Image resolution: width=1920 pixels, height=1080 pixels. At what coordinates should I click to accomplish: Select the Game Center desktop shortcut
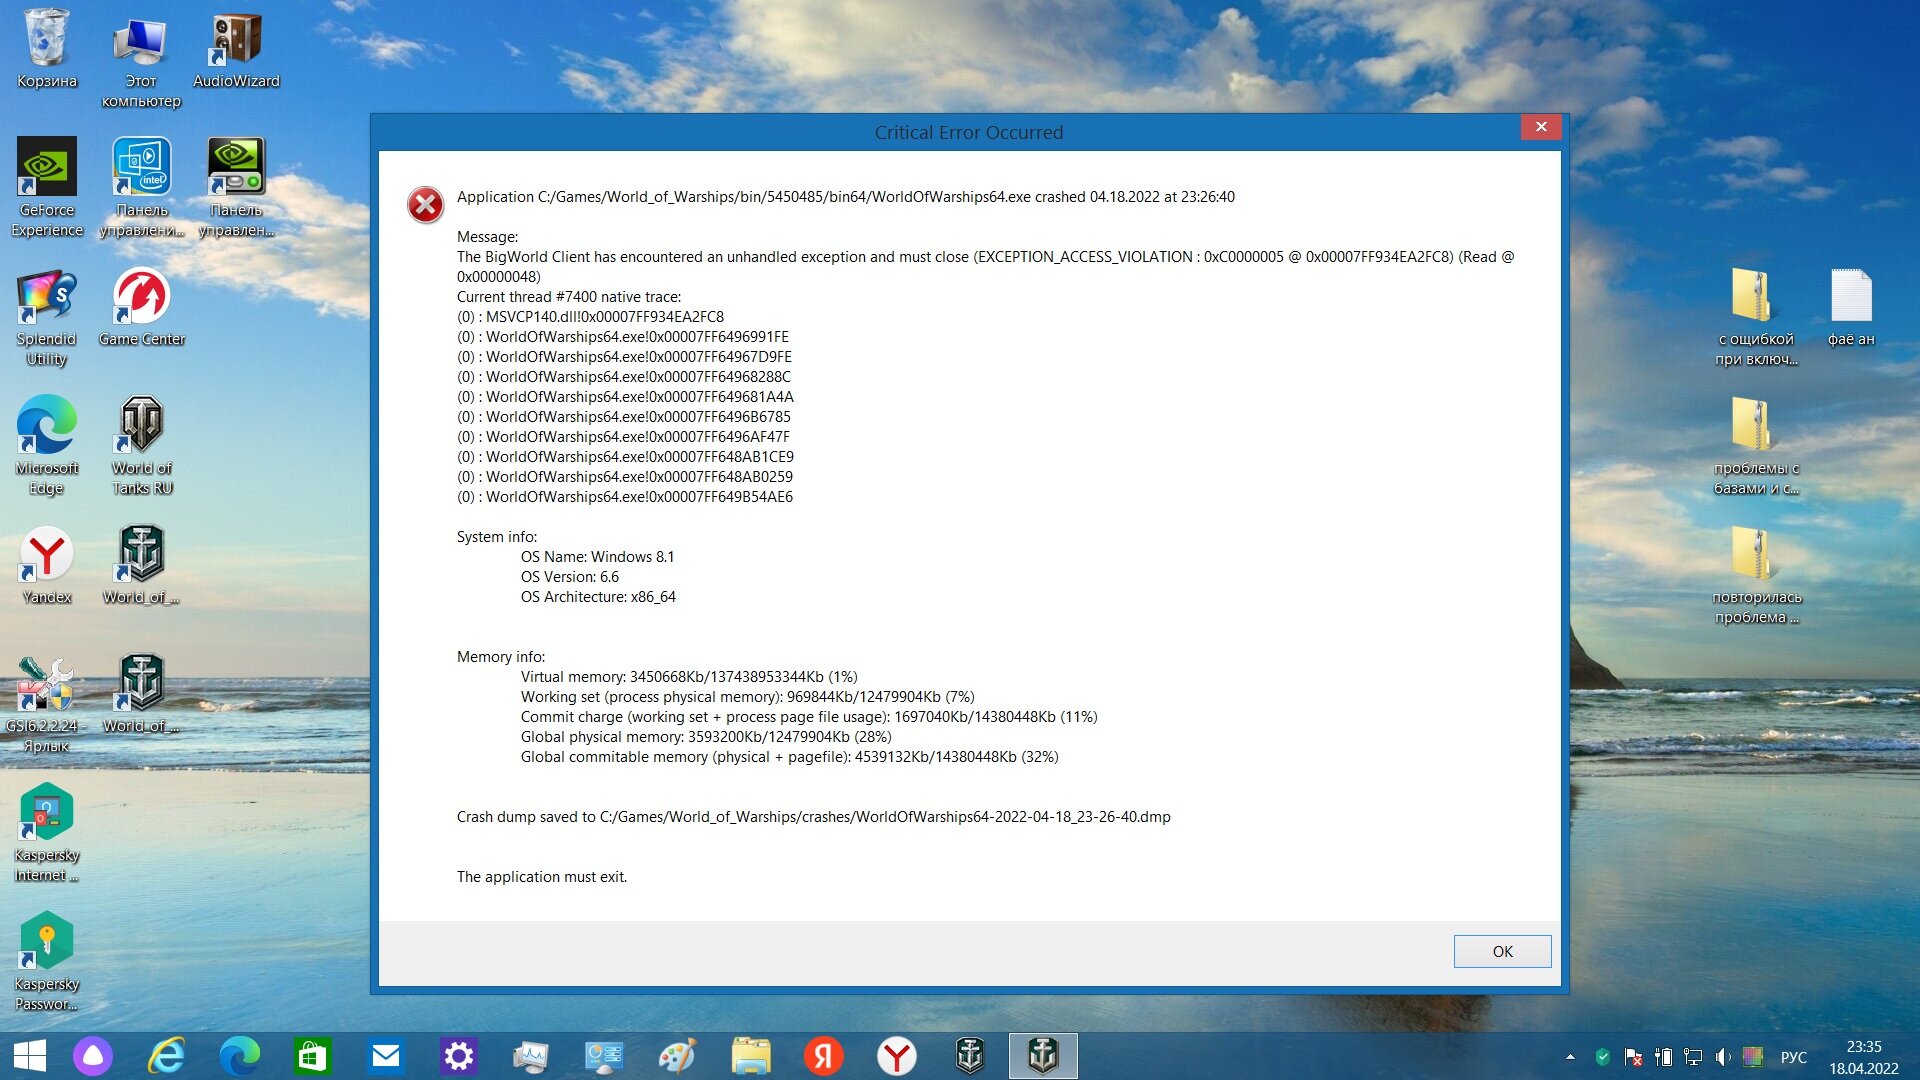141,307
